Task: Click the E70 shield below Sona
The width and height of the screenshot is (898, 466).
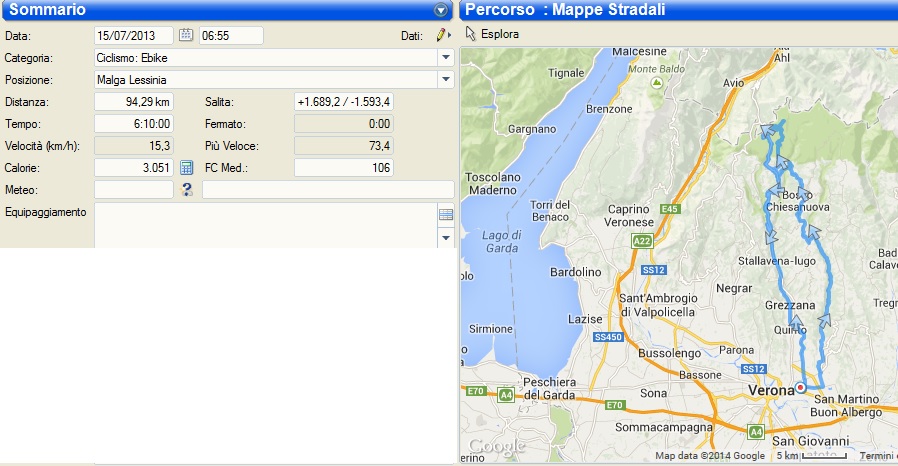Action: coord(615,405)
